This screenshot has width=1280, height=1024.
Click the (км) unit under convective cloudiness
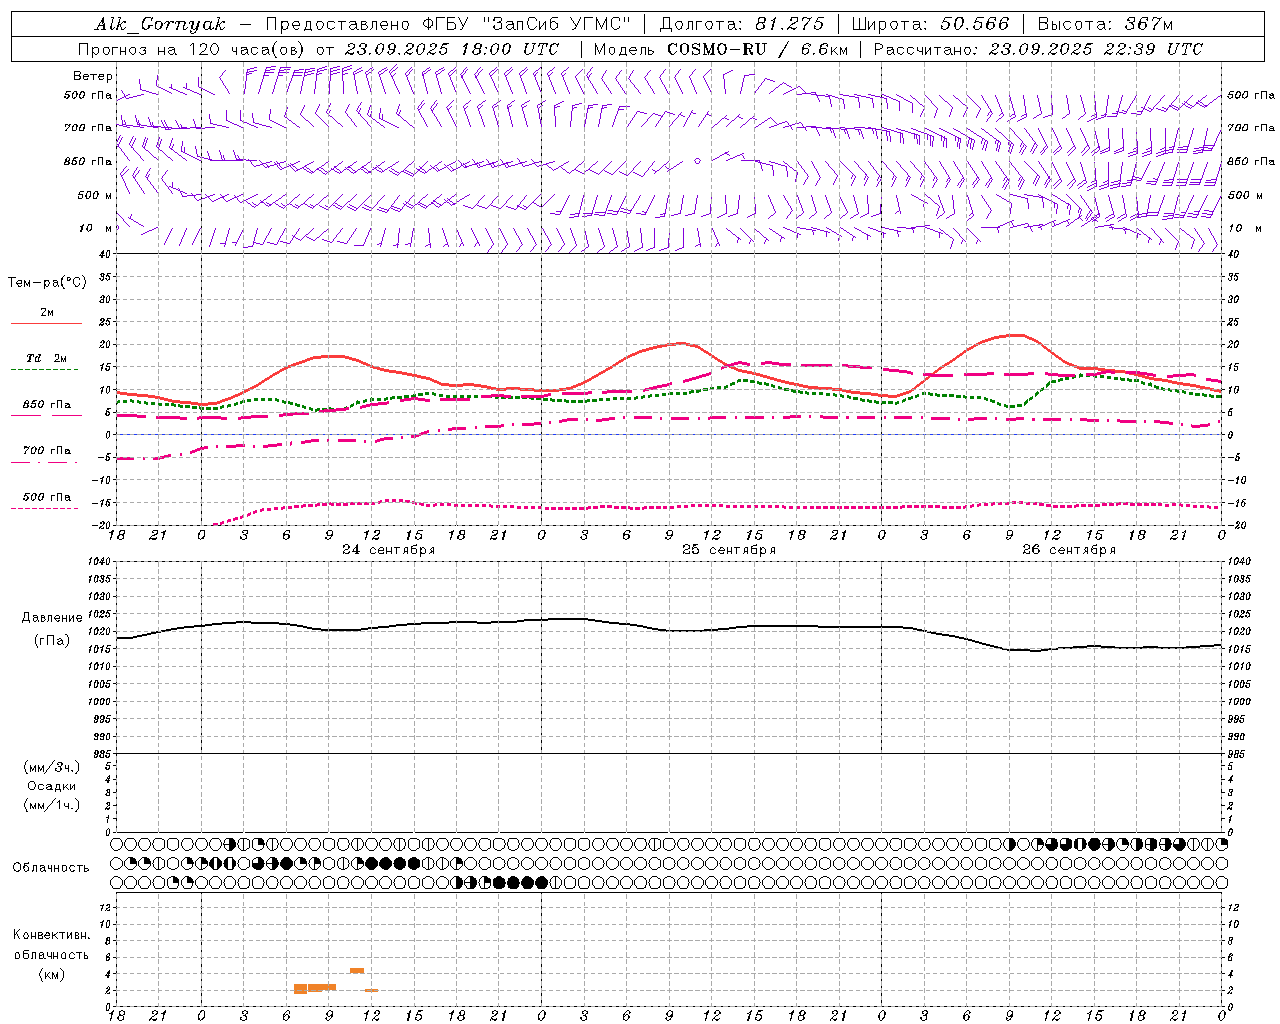(51, 974)
